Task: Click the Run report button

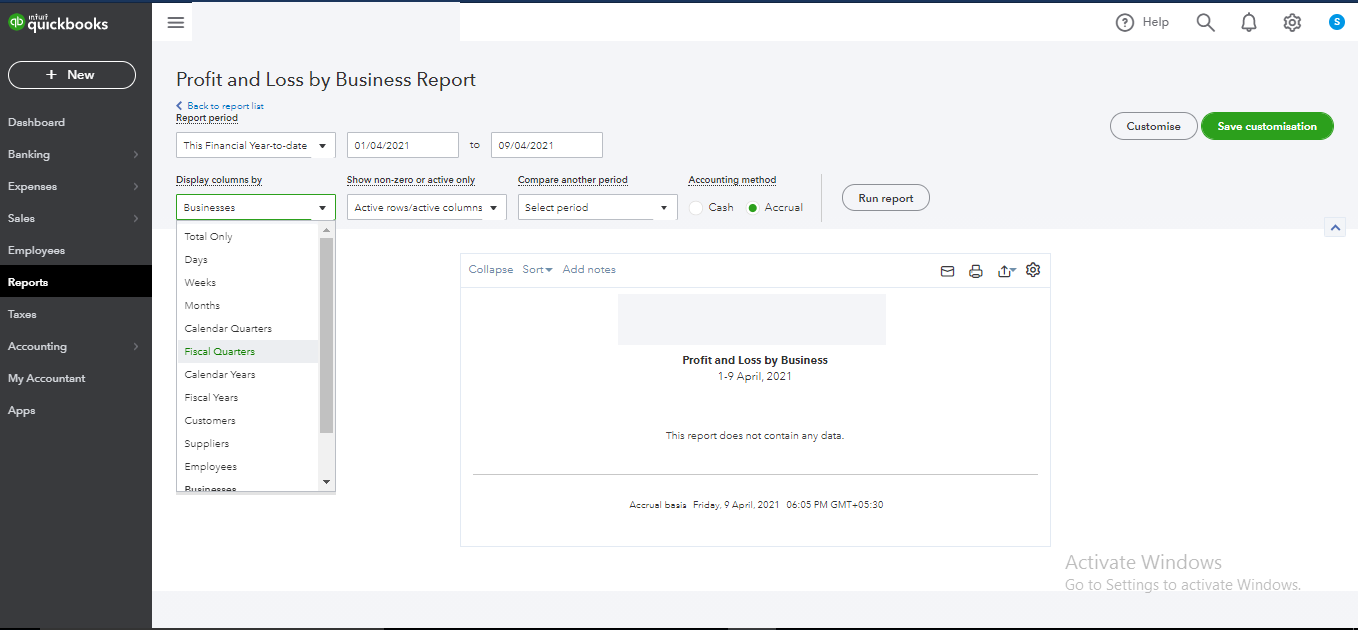Action: click(x=885, y=197)
